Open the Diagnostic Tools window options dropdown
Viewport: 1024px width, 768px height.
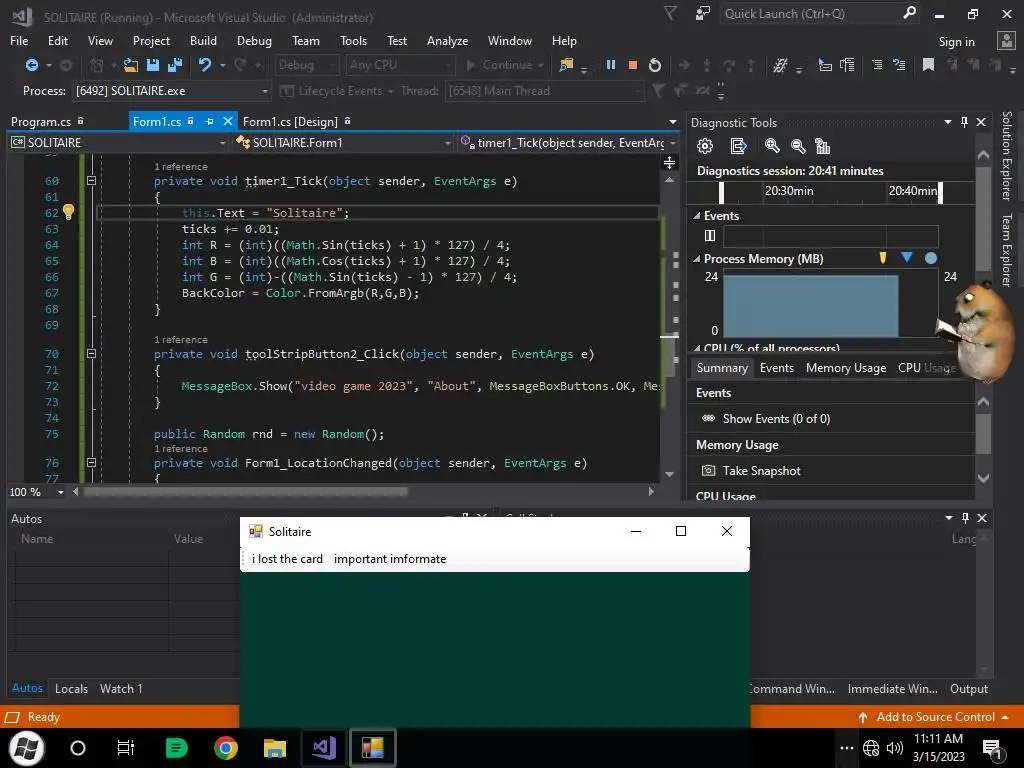pos(948,122)
